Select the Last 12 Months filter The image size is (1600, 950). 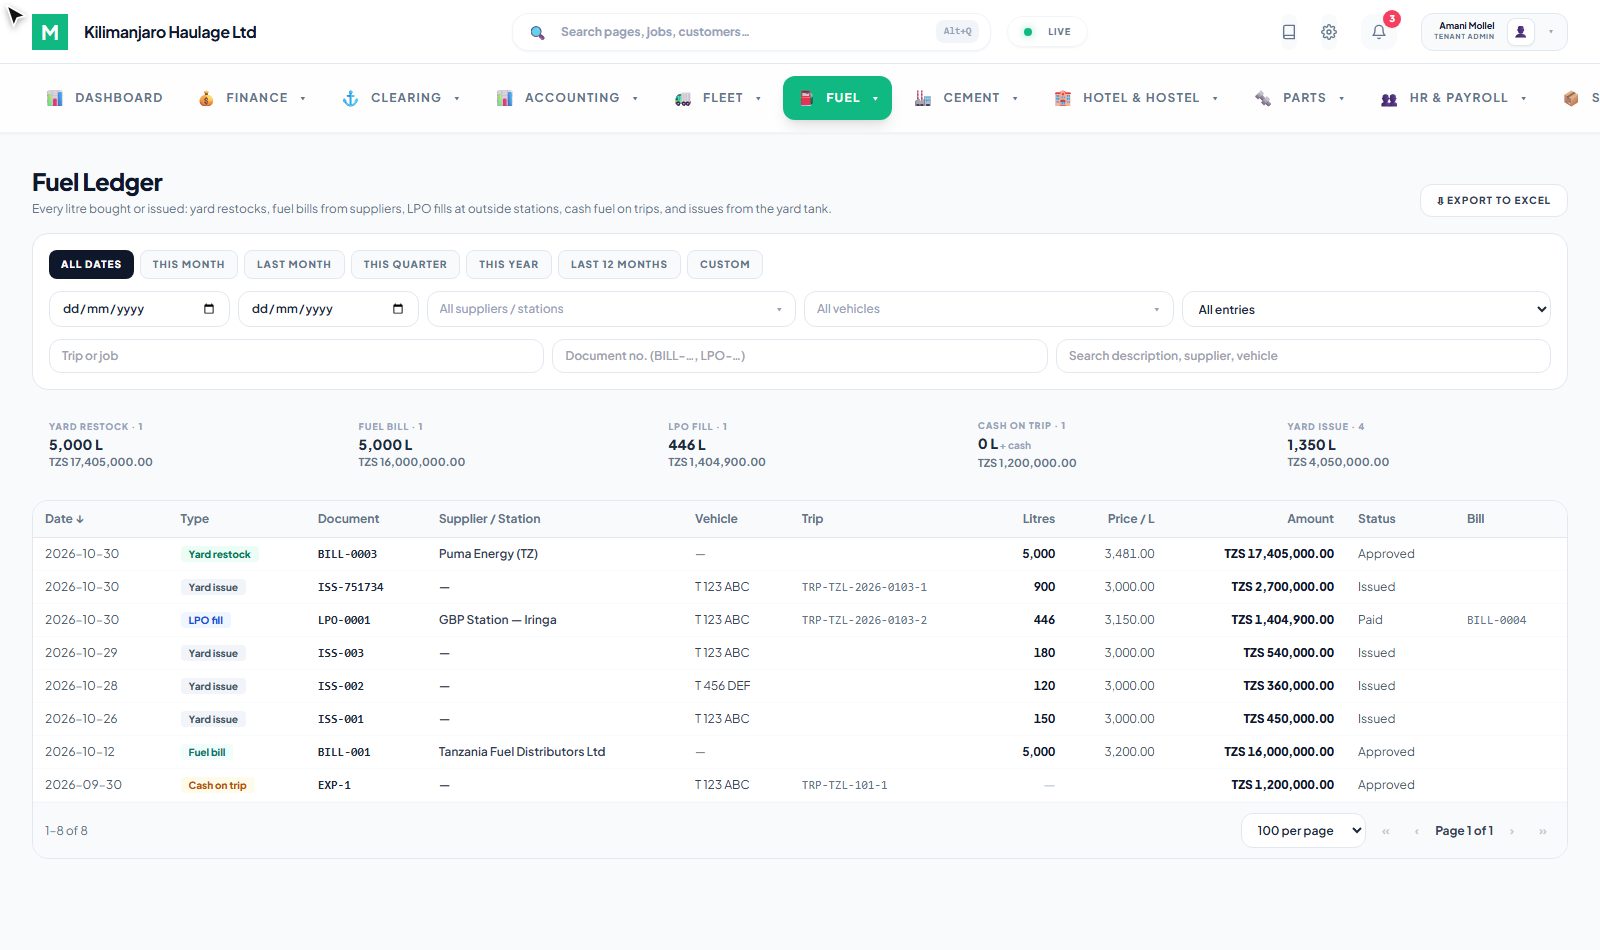[619, 264]
